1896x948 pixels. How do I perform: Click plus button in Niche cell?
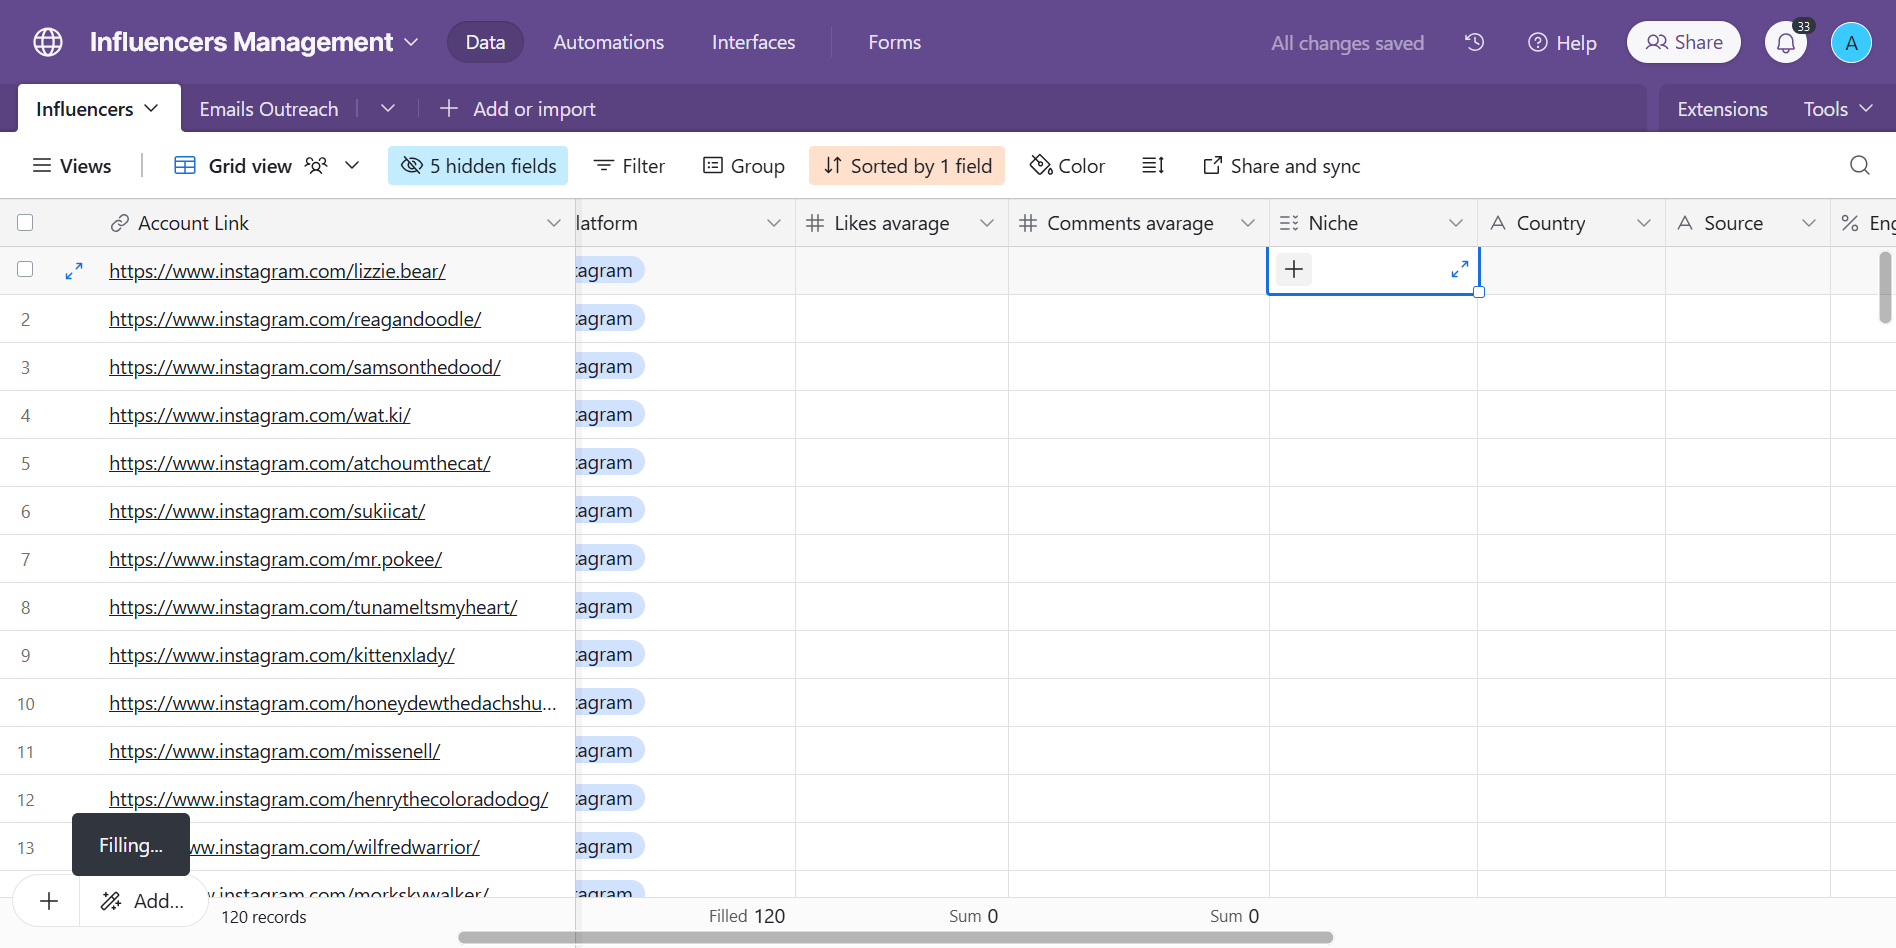coord(1293,269)
